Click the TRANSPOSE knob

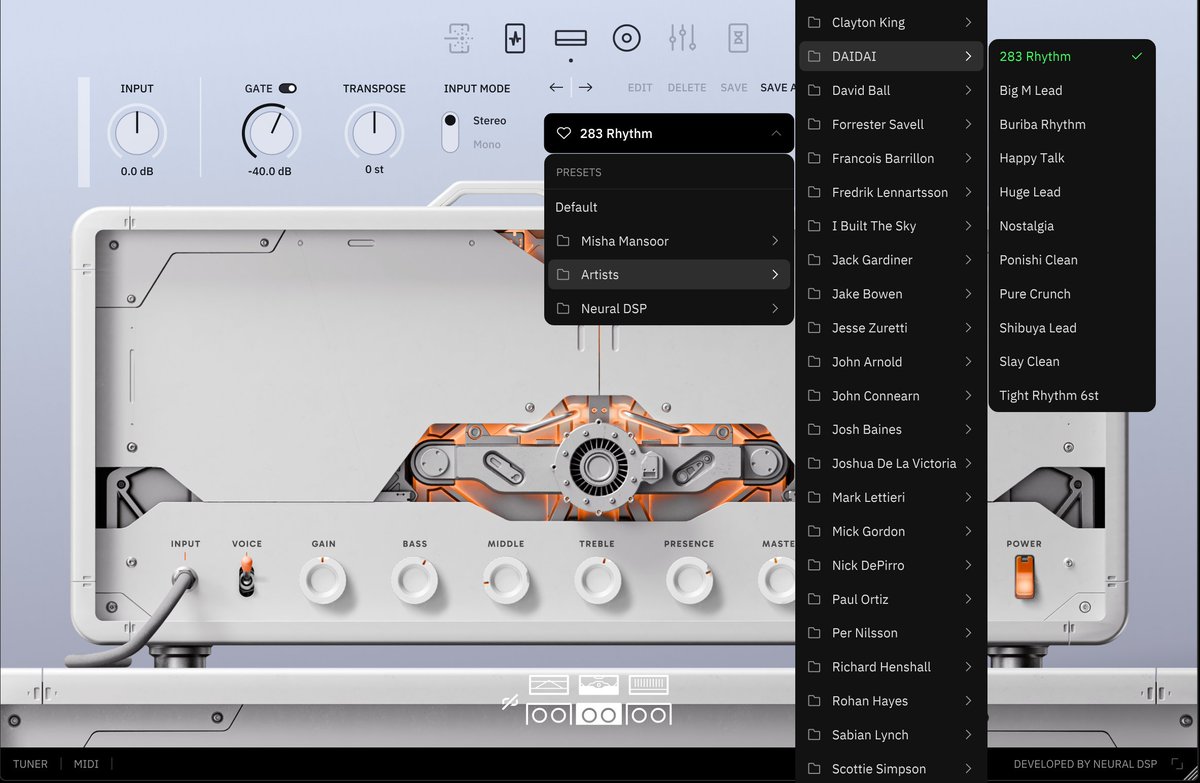[374, 132]
